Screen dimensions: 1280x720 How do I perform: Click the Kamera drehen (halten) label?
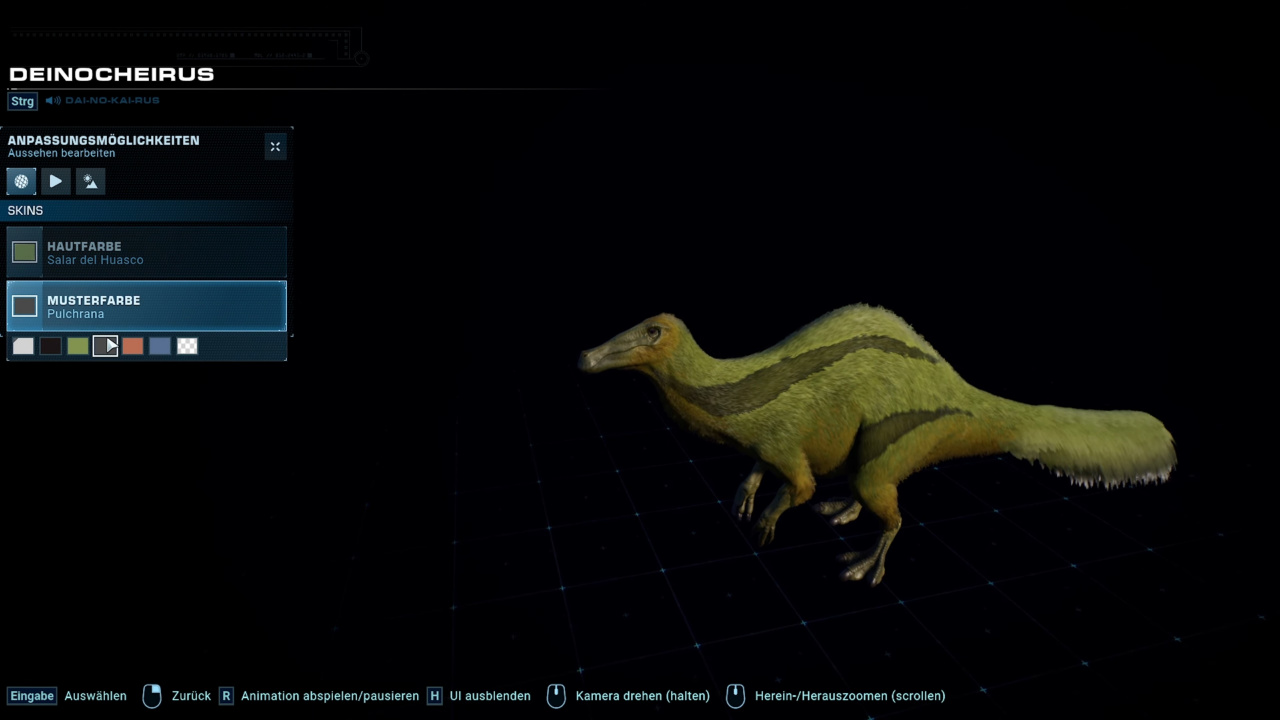pos(643,696)
